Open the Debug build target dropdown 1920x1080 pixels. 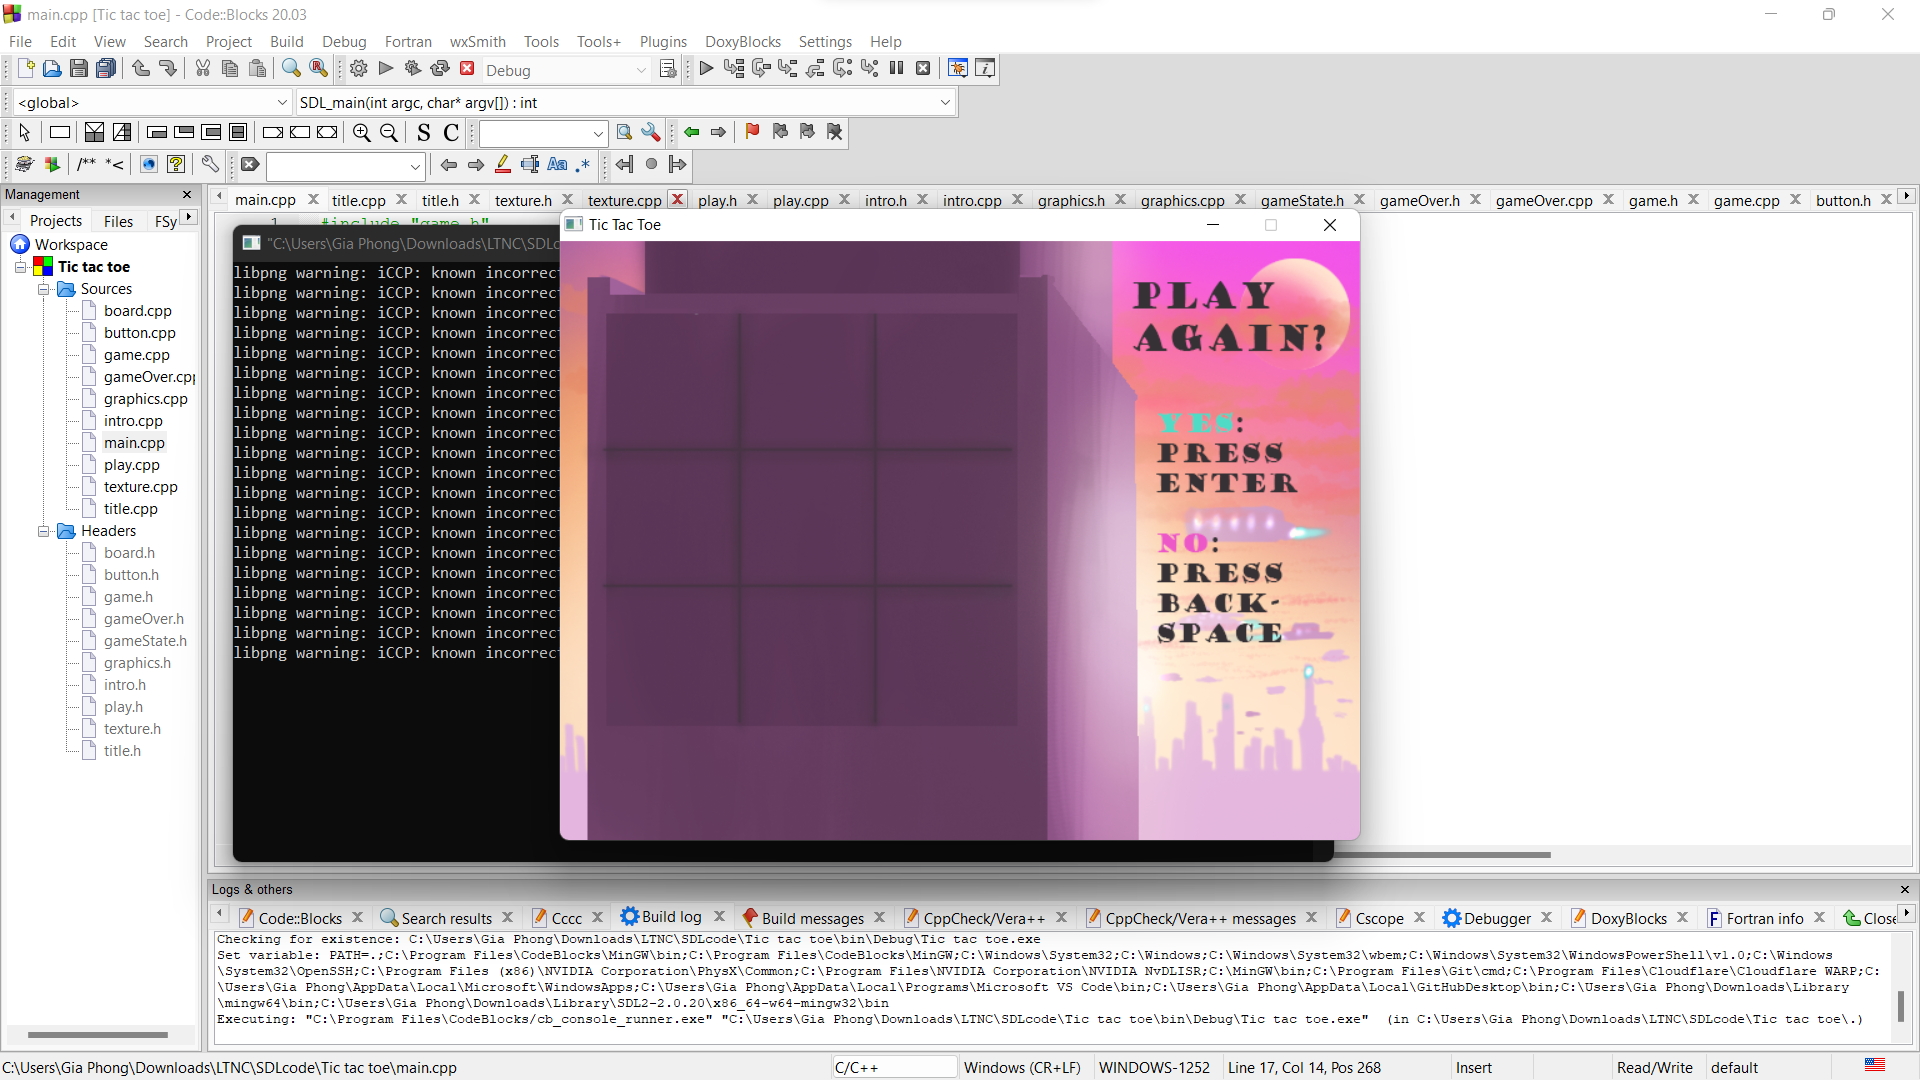(x=641, y=70)
